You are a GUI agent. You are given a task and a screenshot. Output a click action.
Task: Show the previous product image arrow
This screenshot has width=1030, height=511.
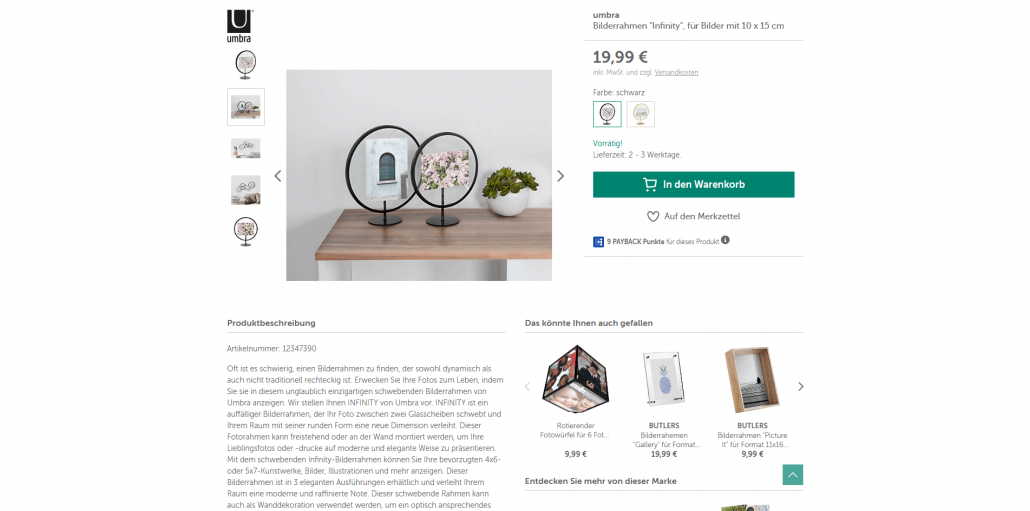[278, 176]
